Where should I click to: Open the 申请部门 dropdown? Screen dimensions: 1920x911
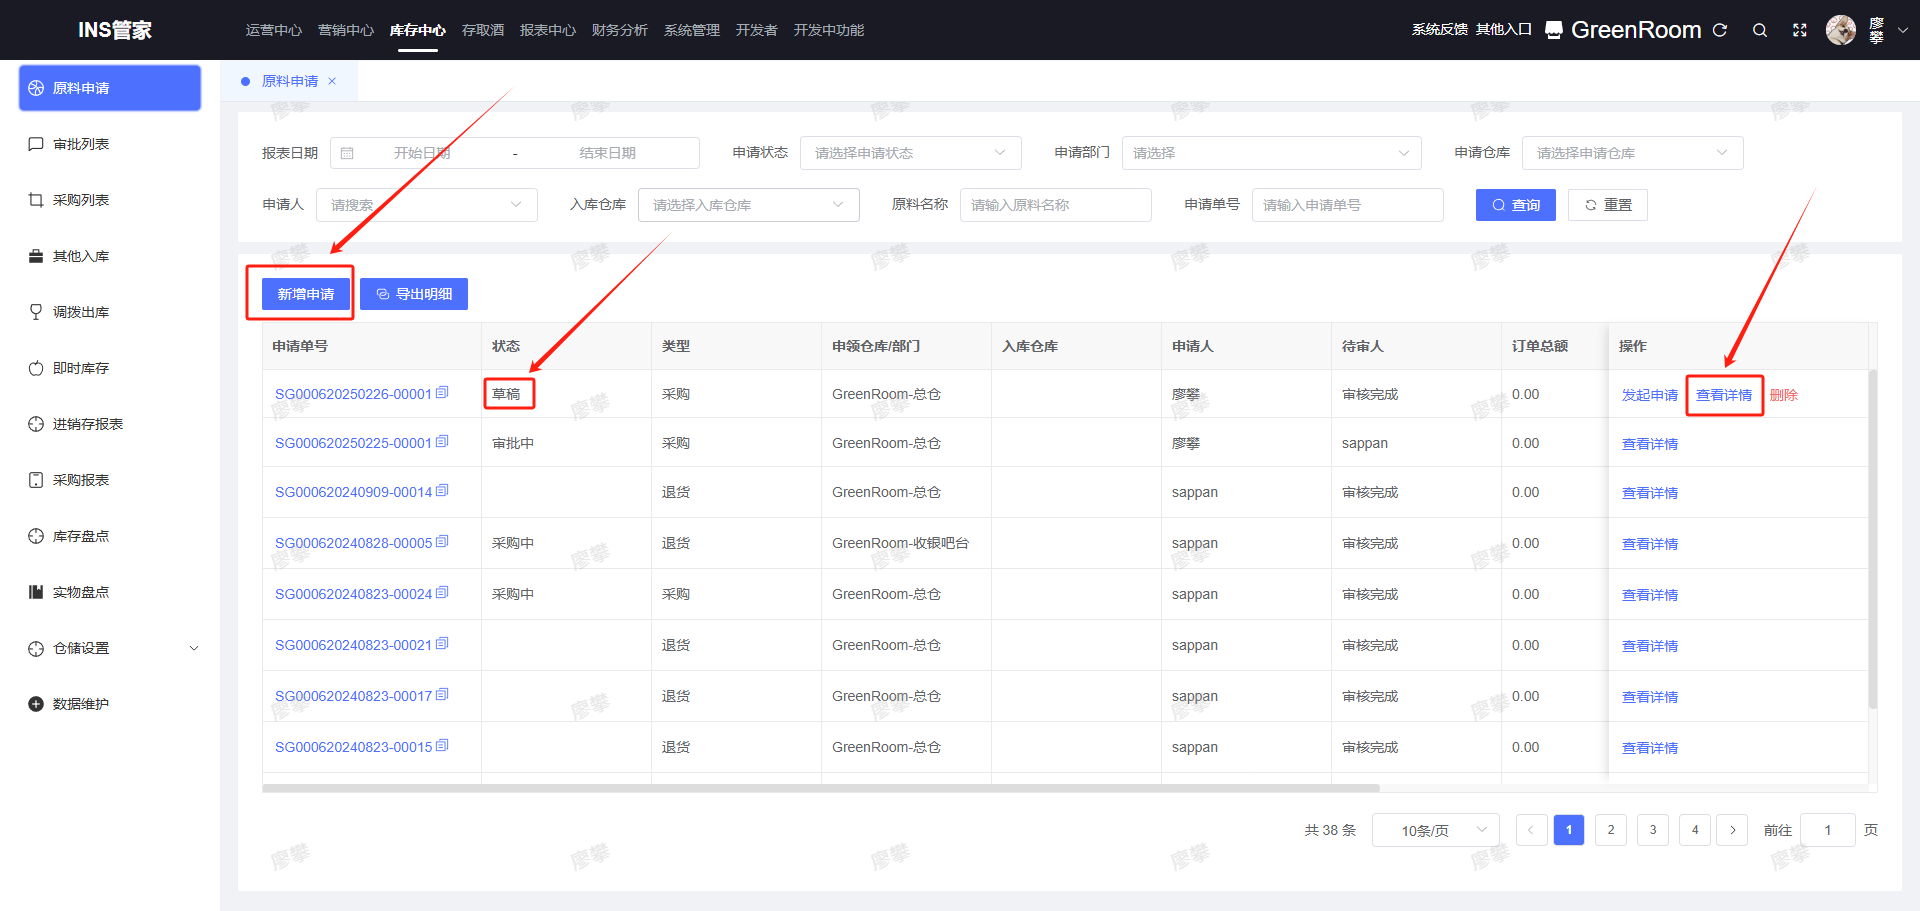pyautogui.click(x=1271, y=153)
